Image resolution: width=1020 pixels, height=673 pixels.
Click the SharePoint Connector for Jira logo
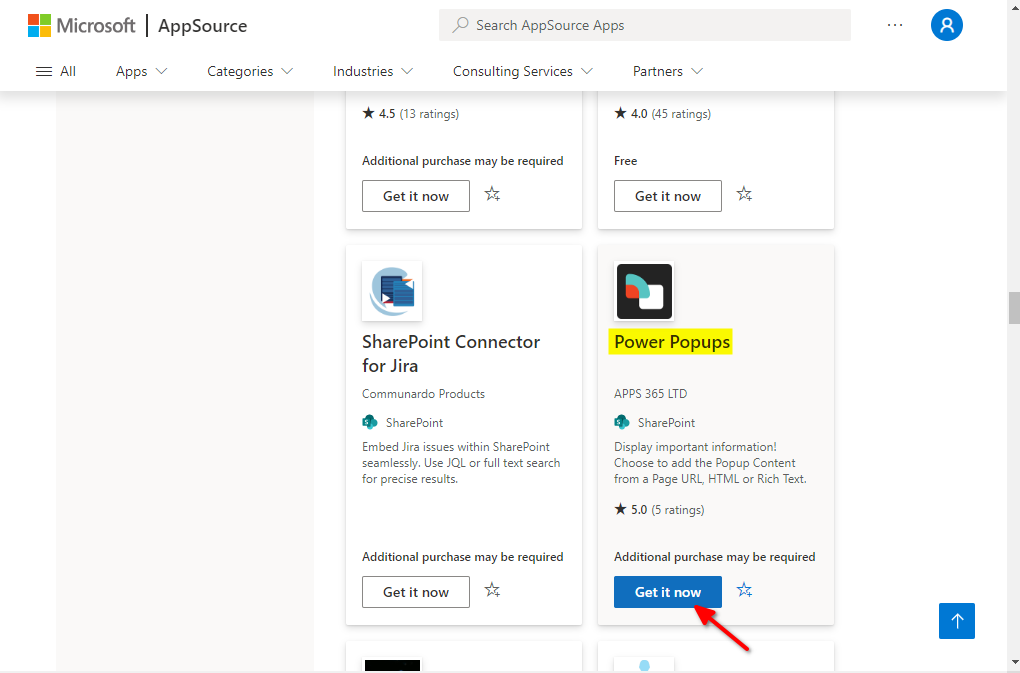(x=392, y=292)
